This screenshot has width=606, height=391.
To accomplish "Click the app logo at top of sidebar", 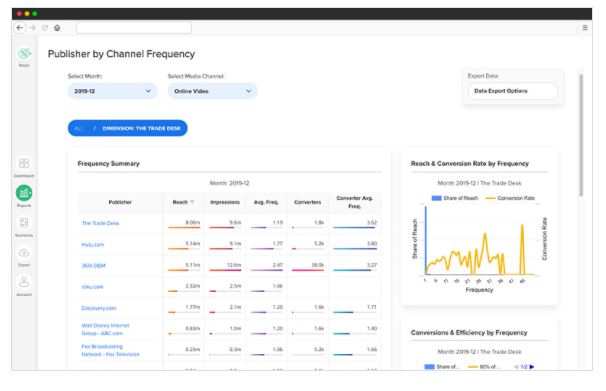I will tap(24, 54).
